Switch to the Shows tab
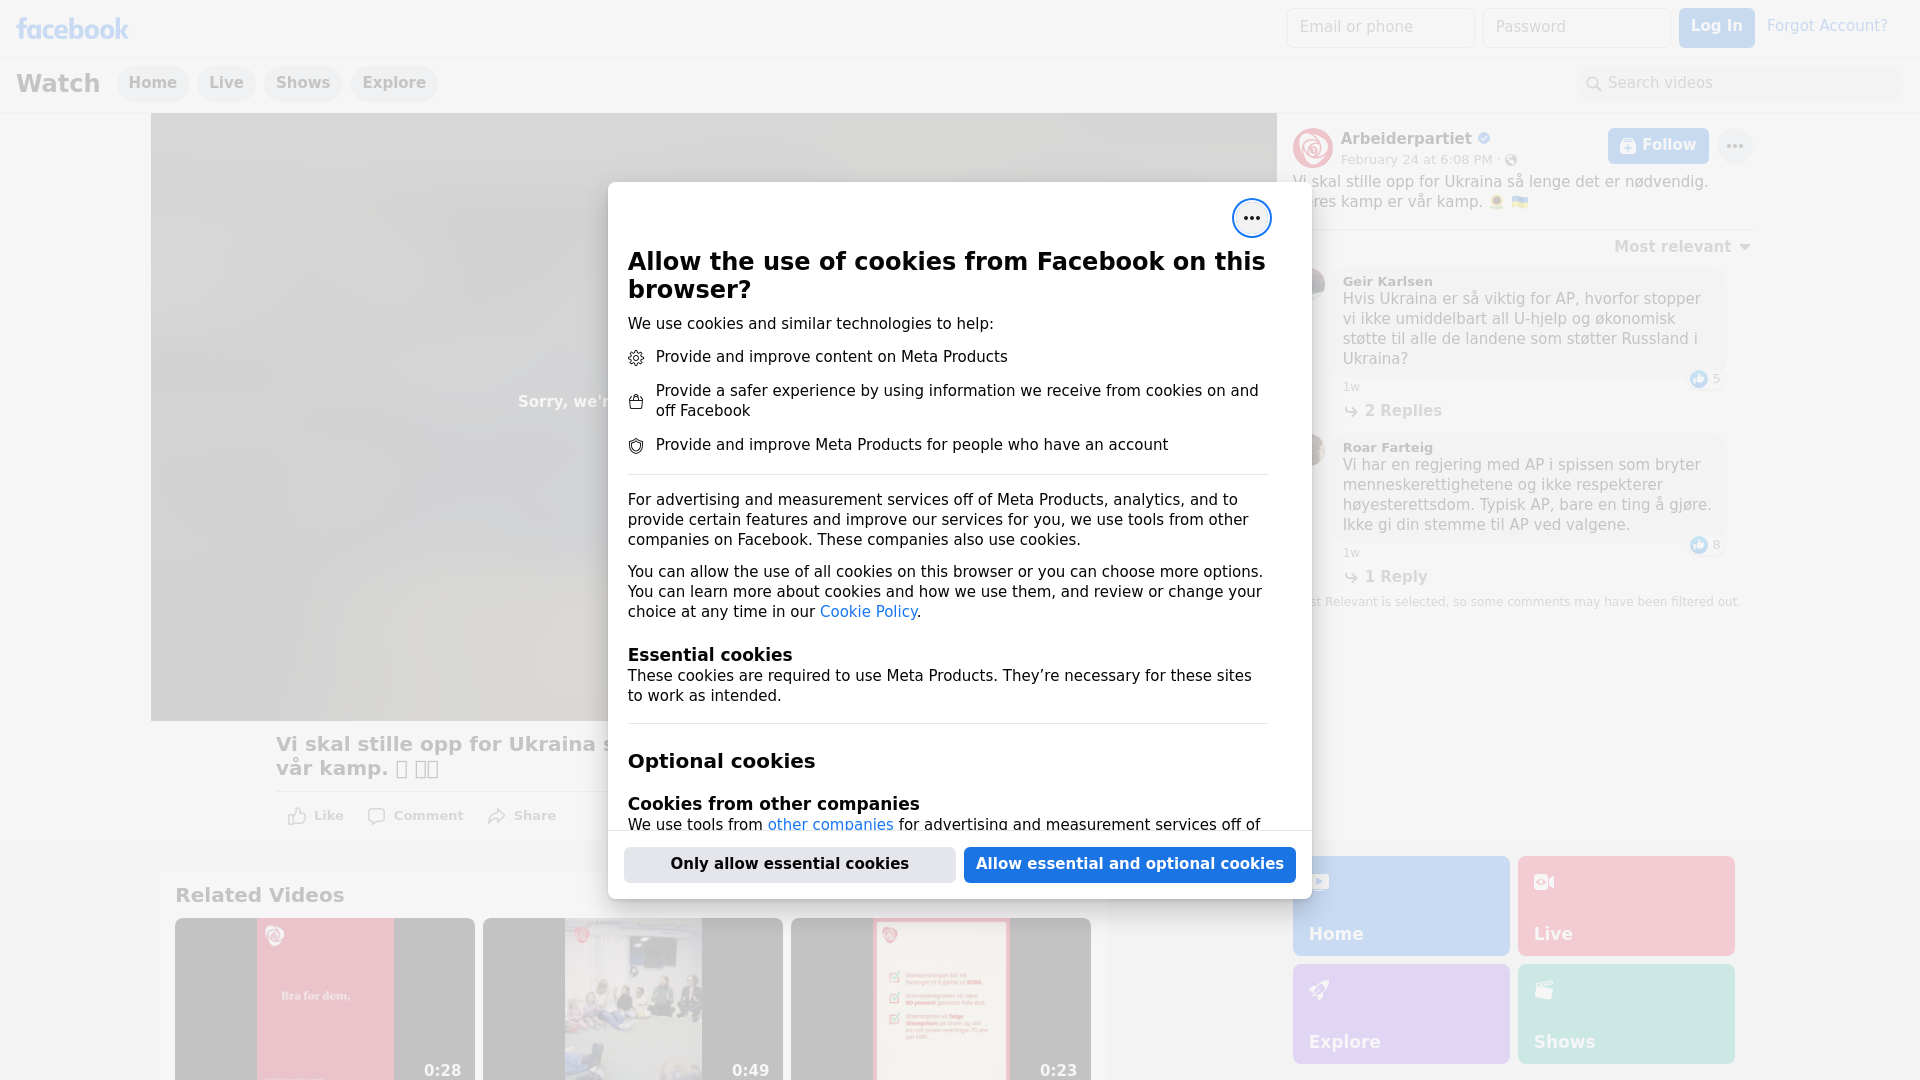 pyautogui.click(x=303, y=84)
